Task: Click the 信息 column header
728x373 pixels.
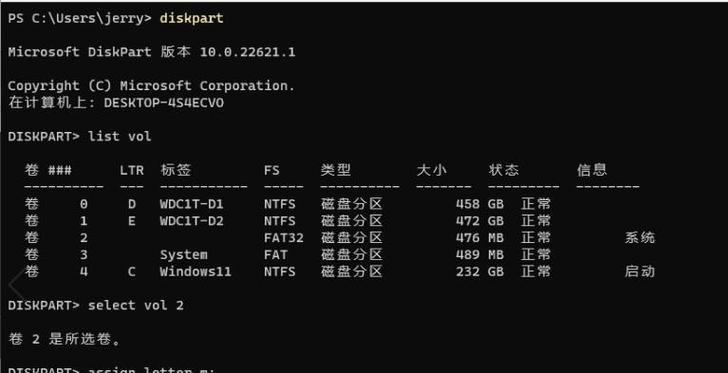Action: 592,170
